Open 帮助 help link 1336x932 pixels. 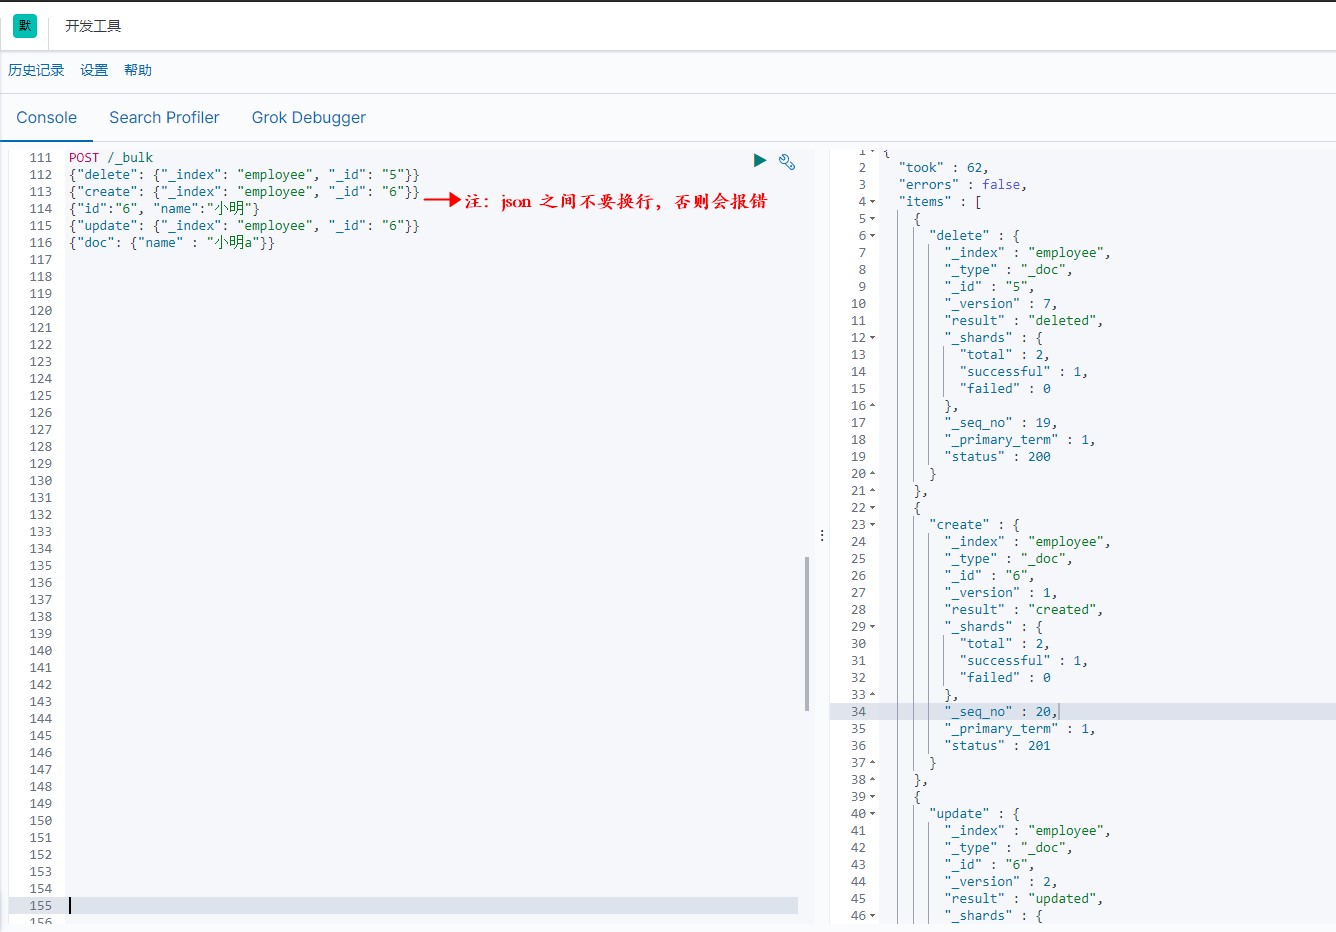coord(138,70)
